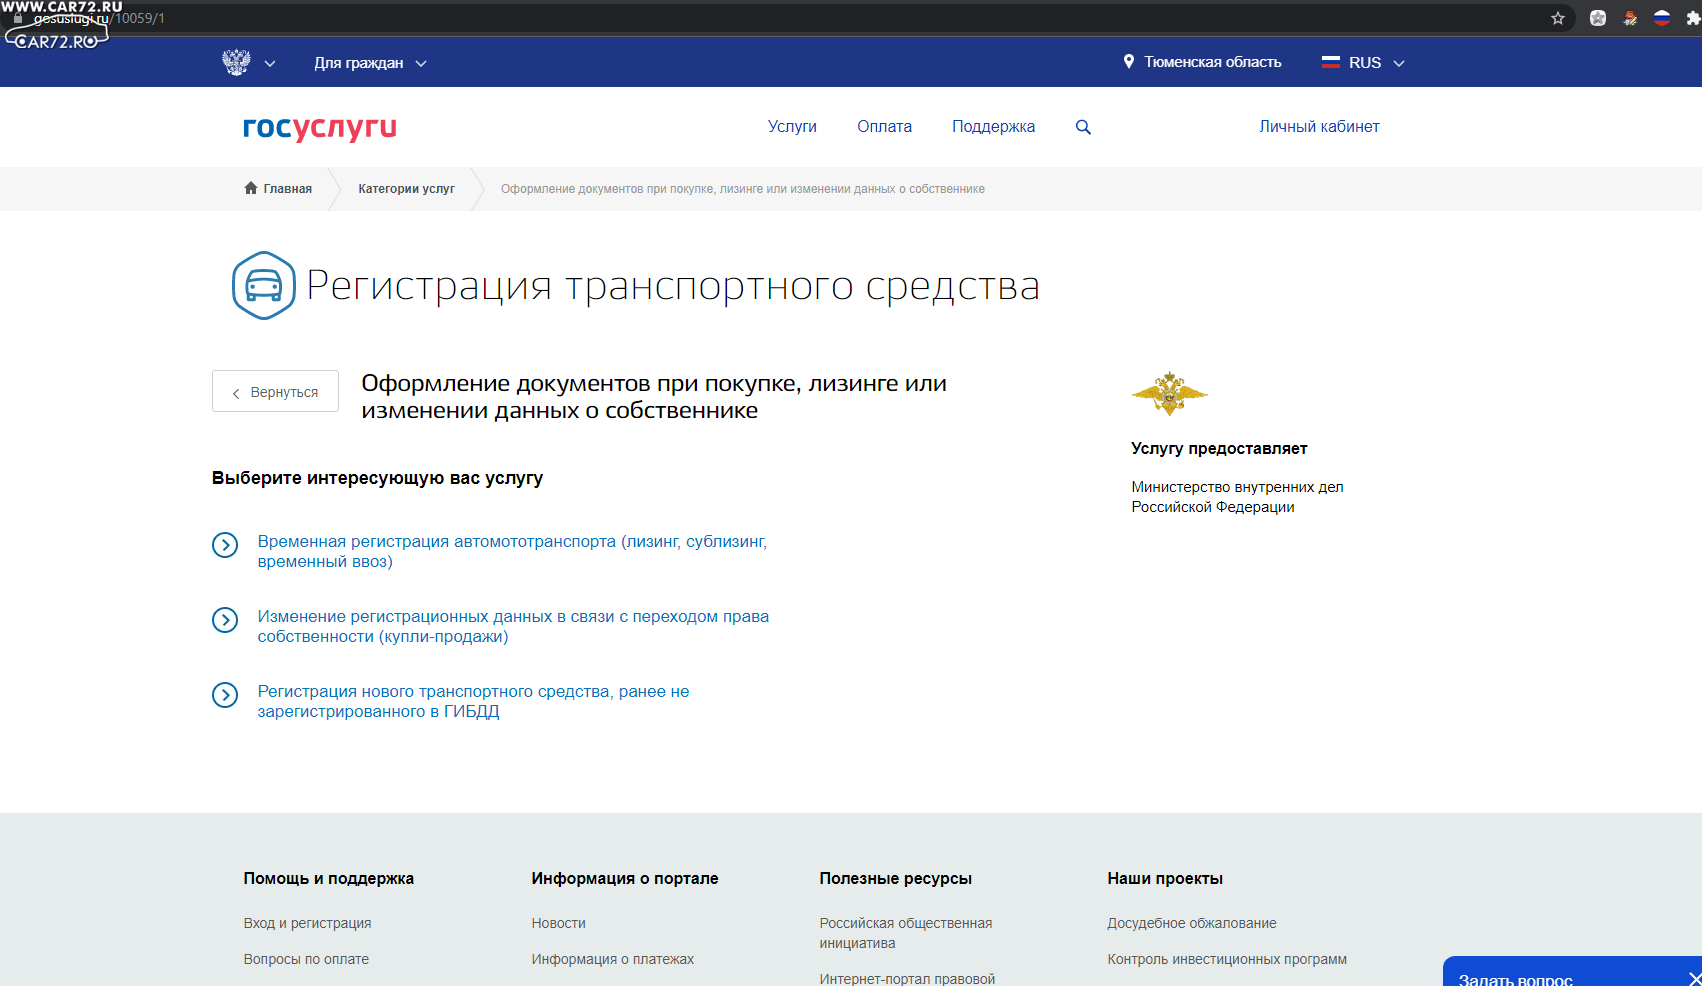
Task: Click the grey round browser extension icon
Action: (x=1598, y=18)
